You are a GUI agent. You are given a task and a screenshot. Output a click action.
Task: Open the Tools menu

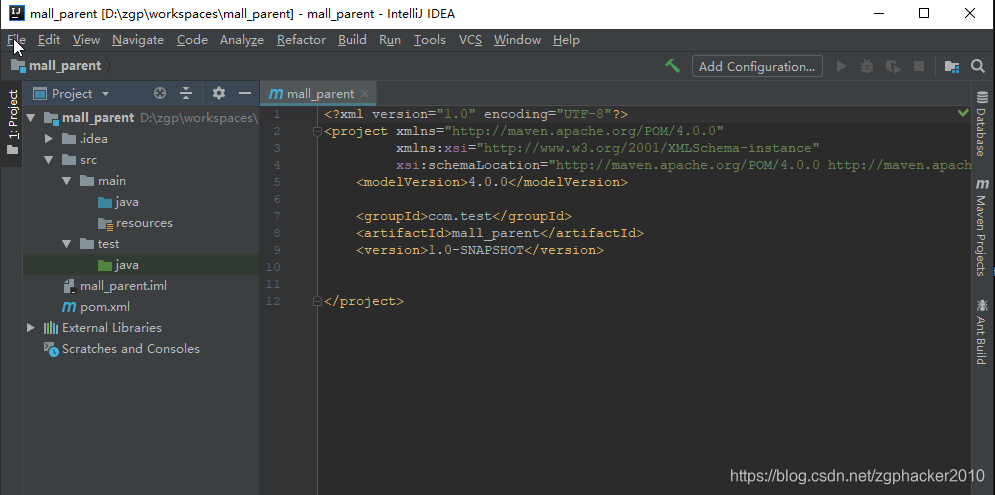(x=430, y=40)
